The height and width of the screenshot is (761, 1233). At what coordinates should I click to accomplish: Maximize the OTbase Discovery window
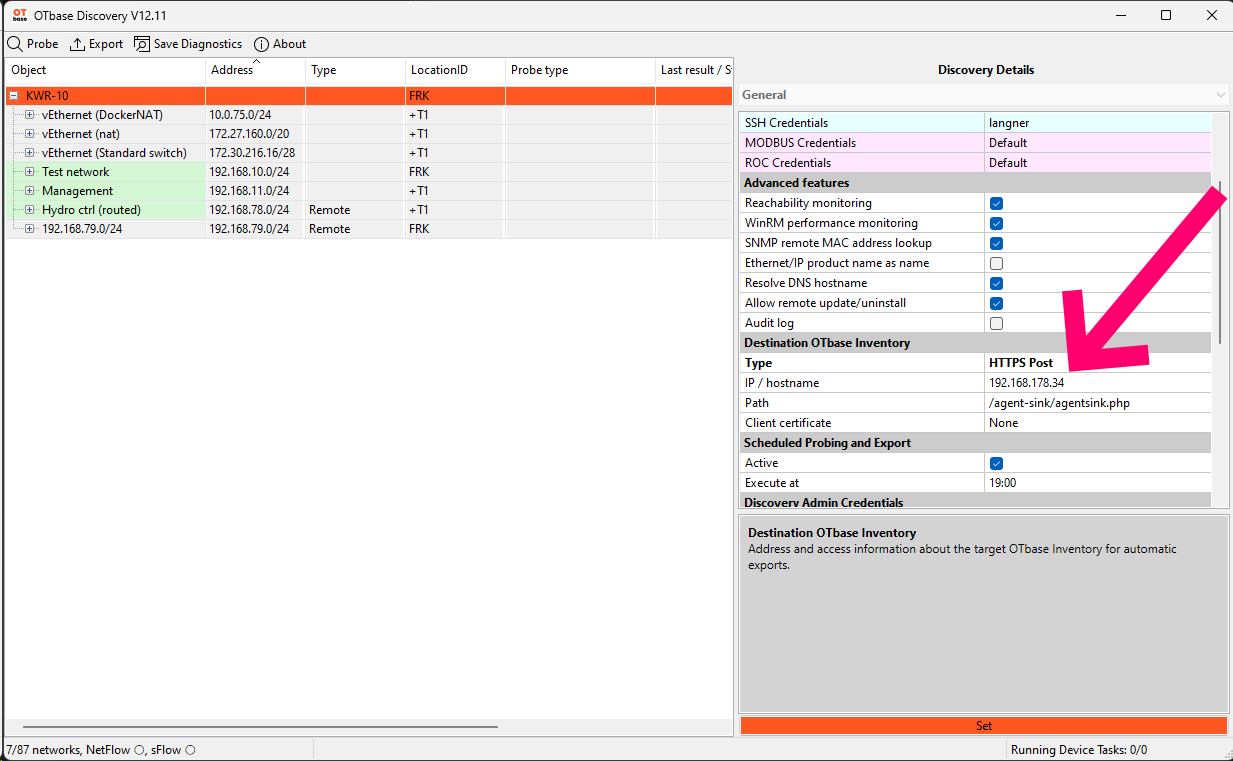coord(1166,15)
